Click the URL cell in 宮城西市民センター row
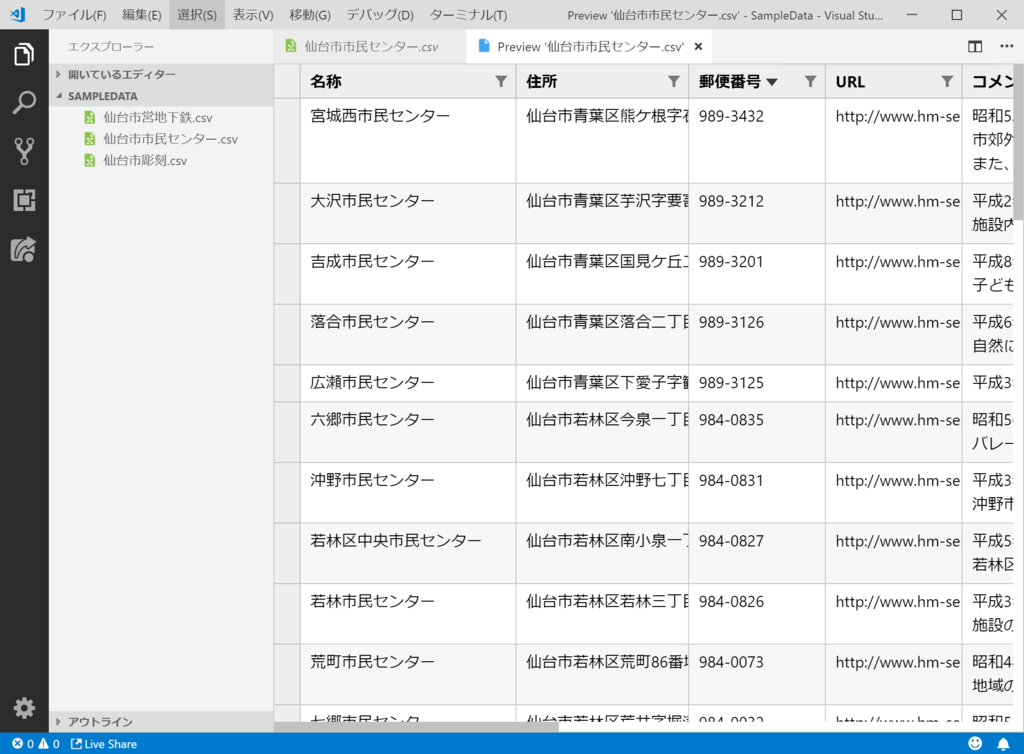1024x754 pixels. click(x=893, y=141)
